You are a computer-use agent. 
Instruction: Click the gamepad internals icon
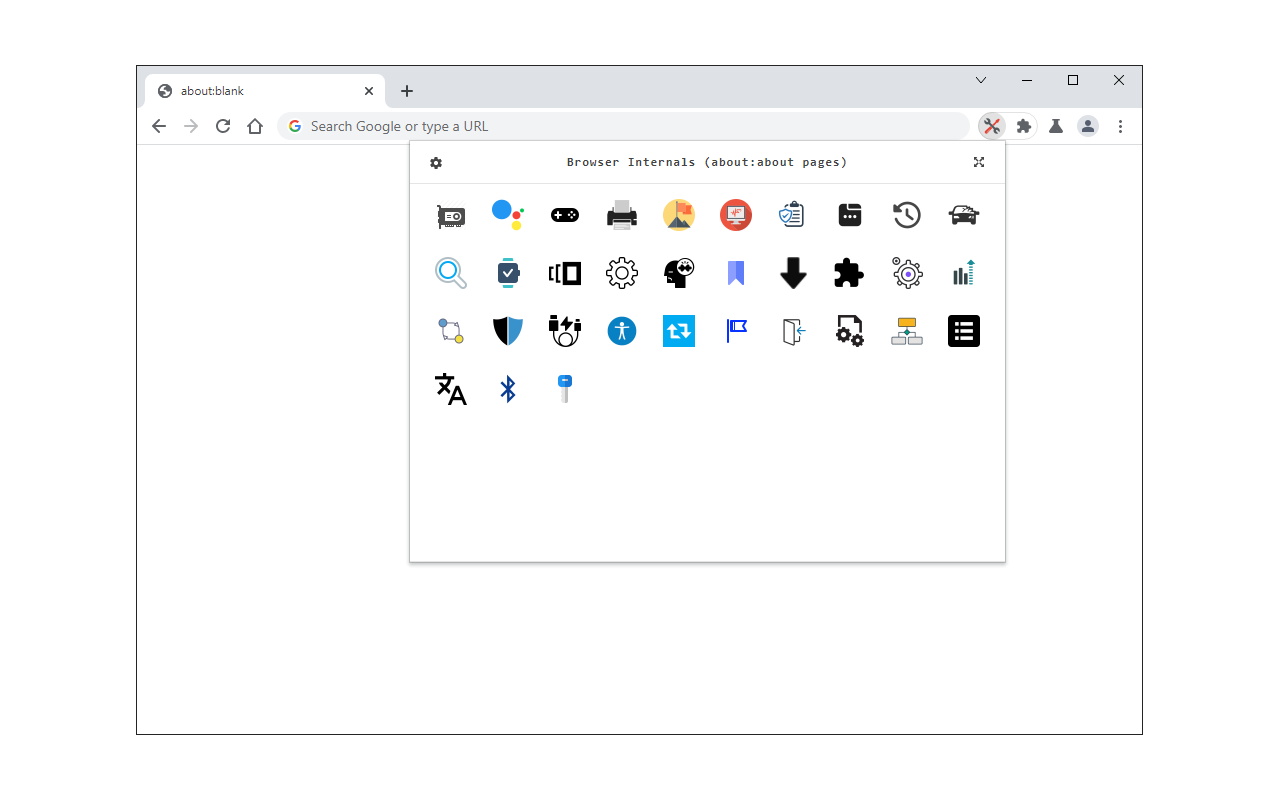pyautogui.click(x=564, y=214)
